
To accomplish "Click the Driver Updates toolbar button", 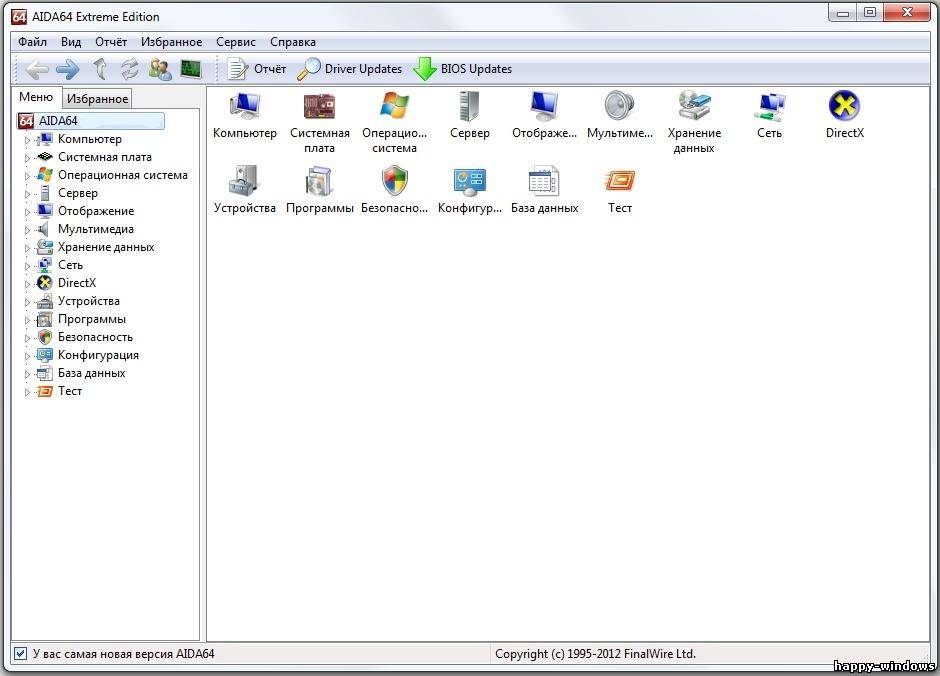I will point(350,69).
